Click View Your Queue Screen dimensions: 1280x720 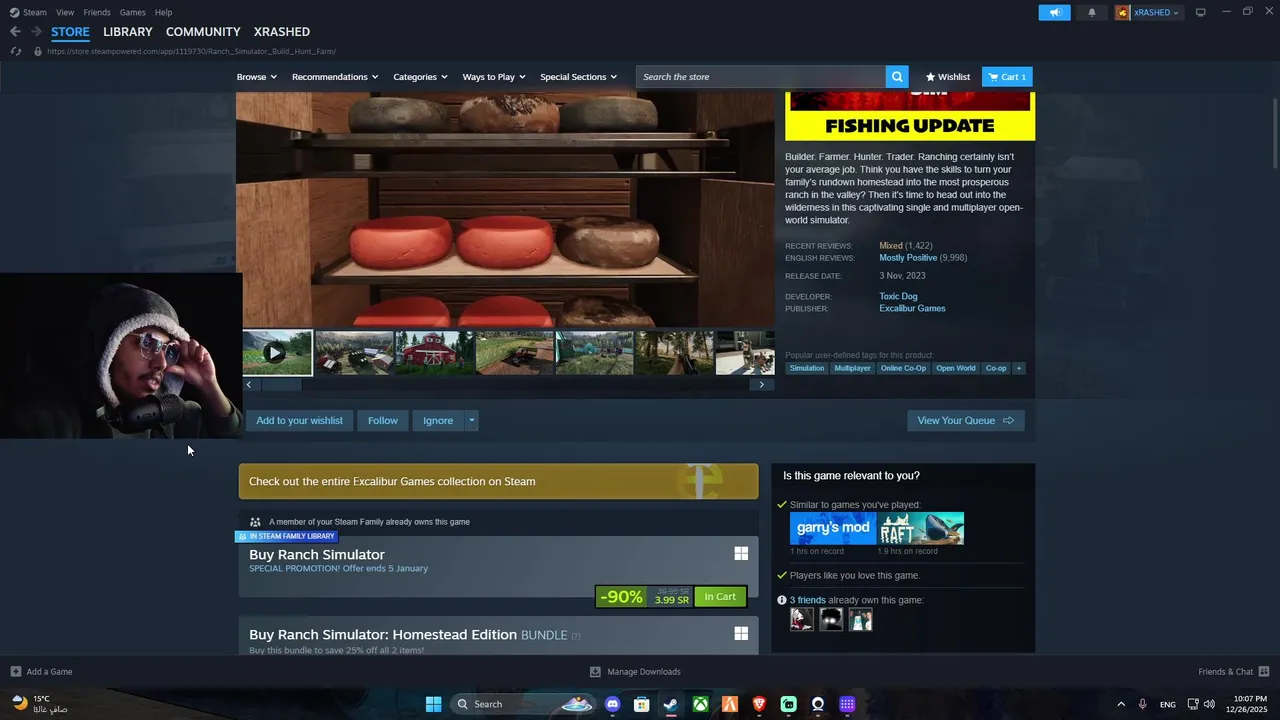click(966, 420)
